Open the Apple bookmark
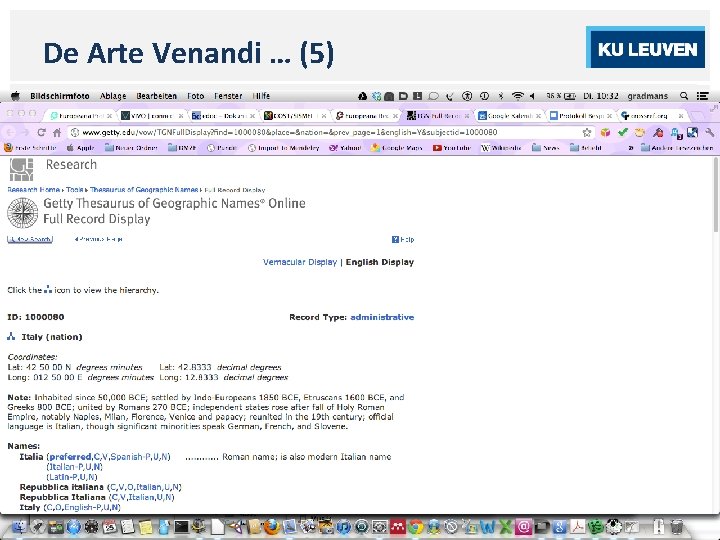 coord(80,148)
